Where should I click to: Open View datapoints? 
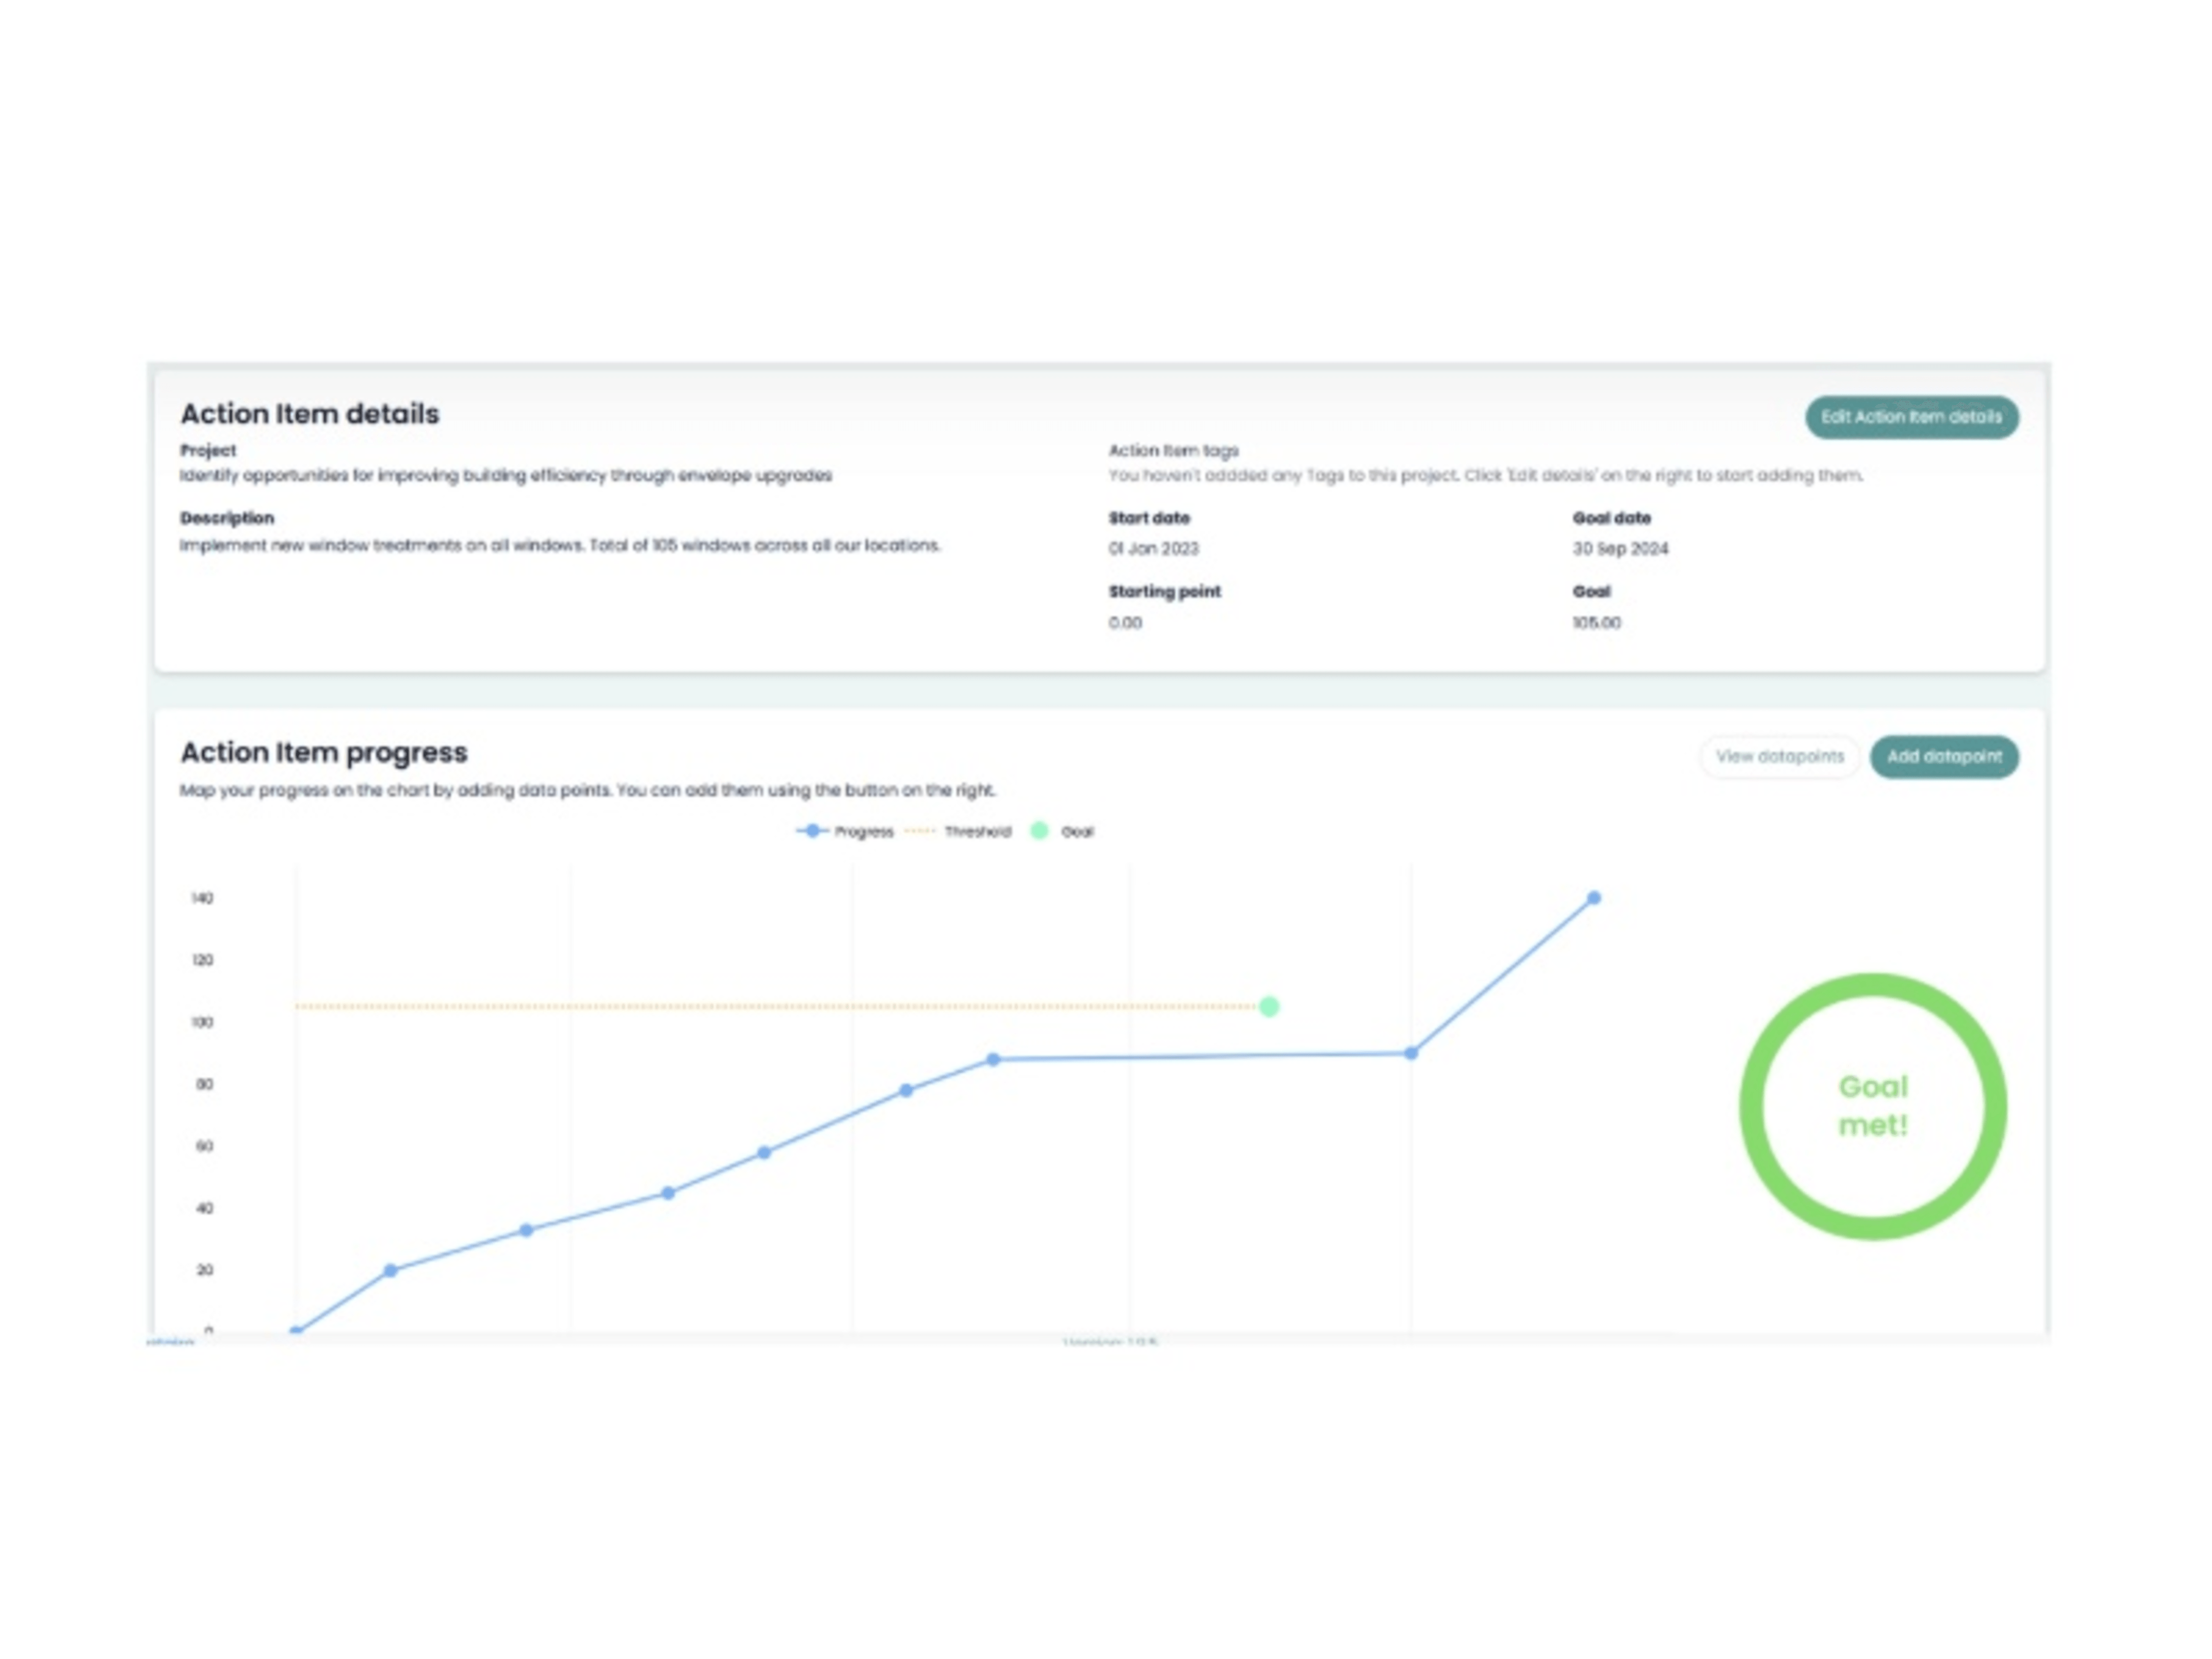[1779, 756]
